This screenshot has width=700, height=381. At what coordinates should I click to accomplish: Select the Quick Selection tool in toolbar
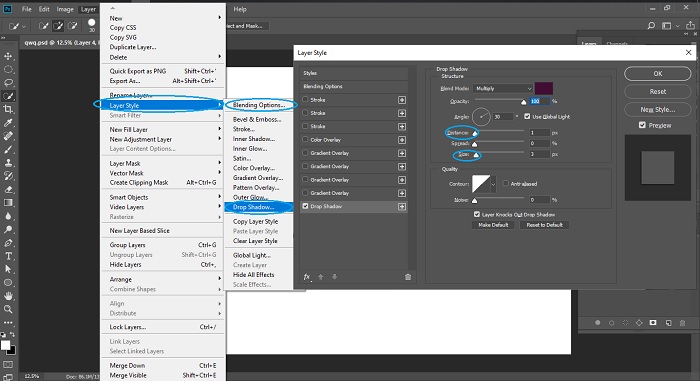pyautogui.click(x=8, y=96)
